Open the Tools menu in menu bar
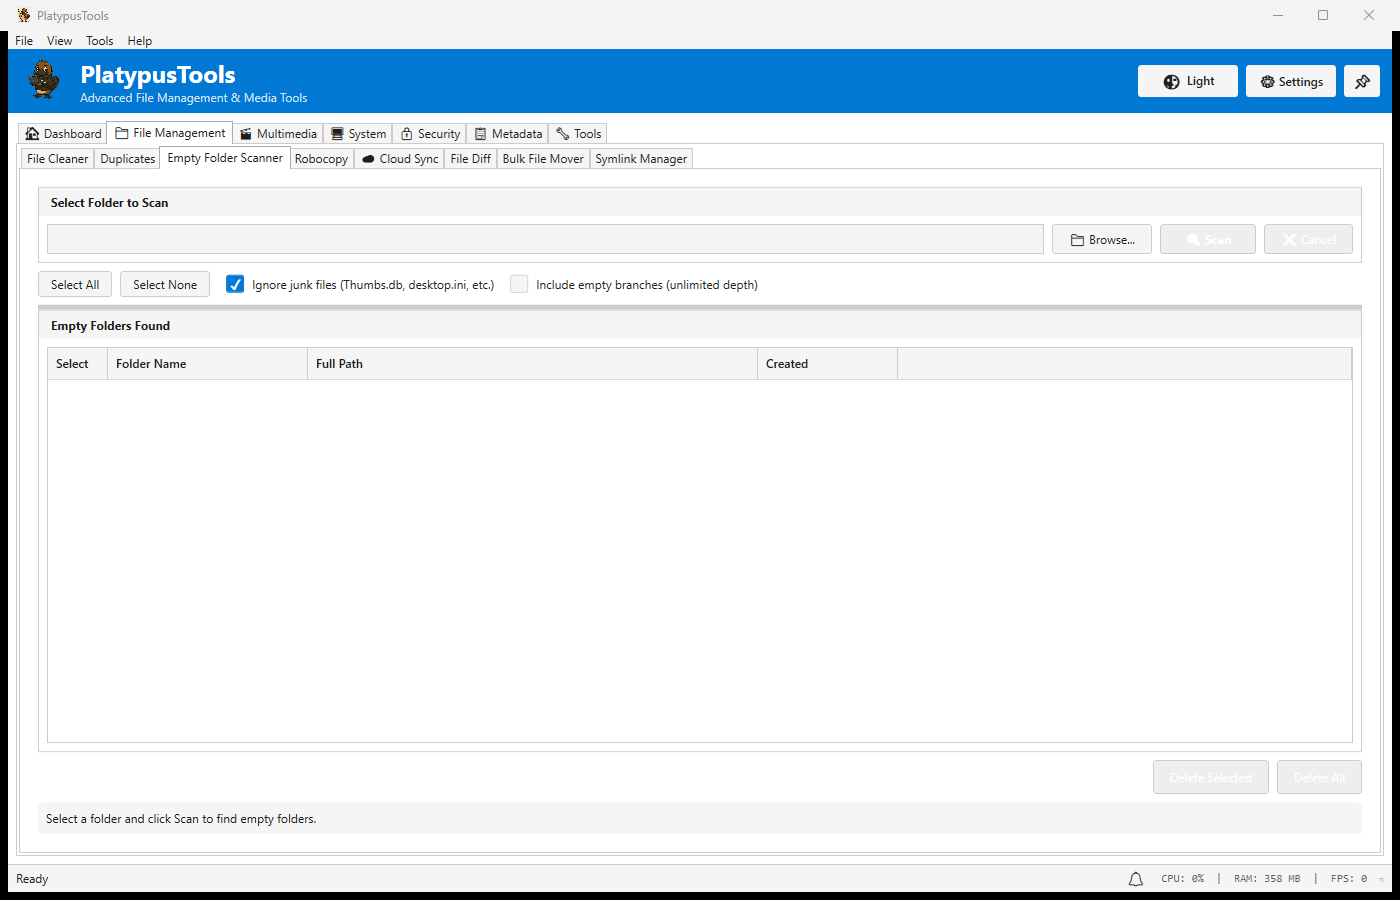Viewport: 1400px width, 900px height. tap(99, 41)
